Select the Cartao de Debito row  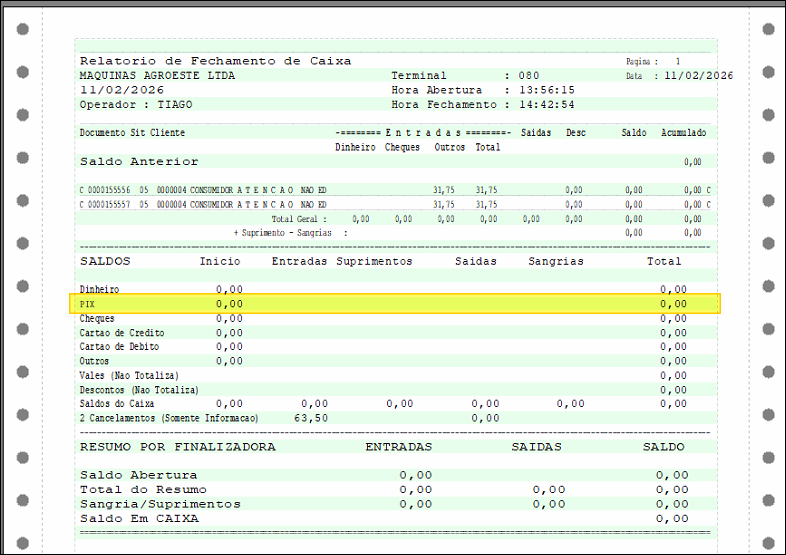120,347
